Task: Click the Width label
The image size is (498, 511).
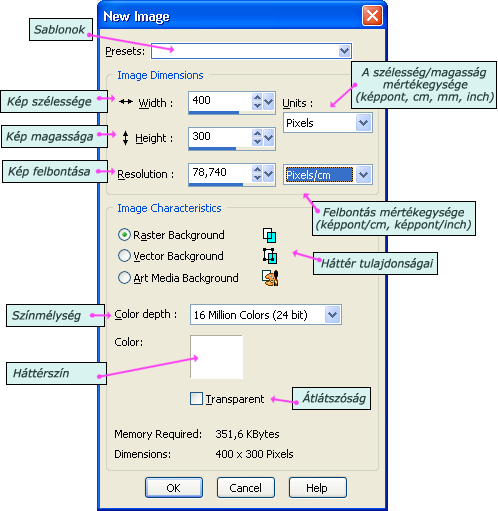Action: tap(156, 103)
